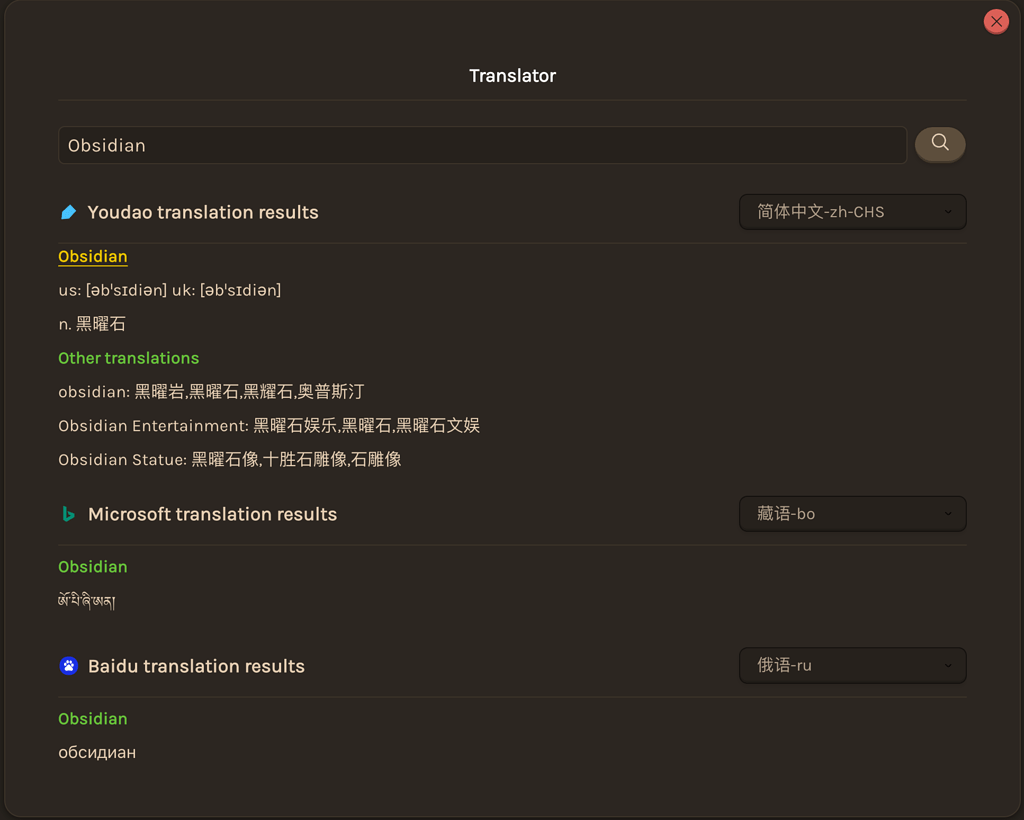Click the Youdao translator service icon
Screen dimensions: 1024x820
coord(67,212)
